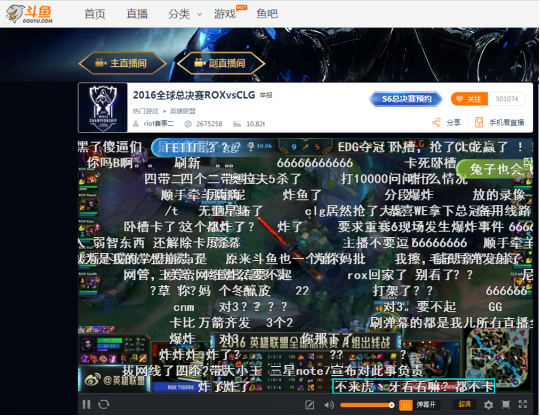Expand the 分类 dropdown

185,14
